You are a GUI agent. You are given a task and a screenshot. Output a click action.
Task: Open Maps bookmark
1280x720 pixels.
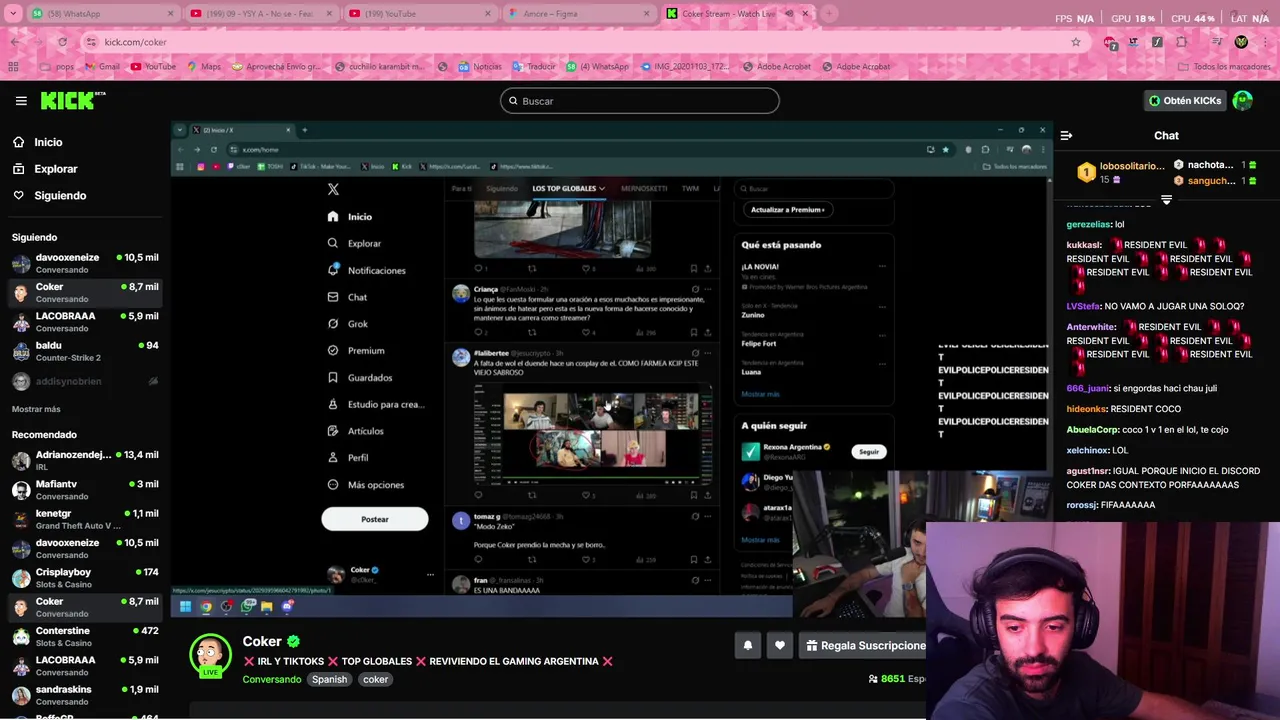[x=203, y=67]
